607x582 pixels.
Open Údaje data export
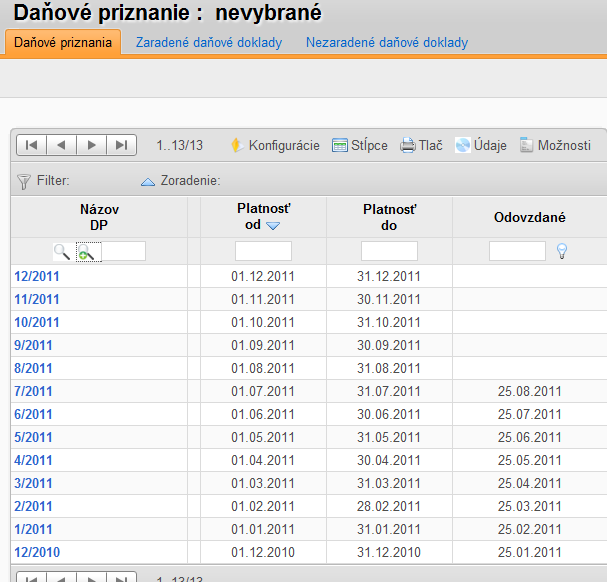pos(480,146)
